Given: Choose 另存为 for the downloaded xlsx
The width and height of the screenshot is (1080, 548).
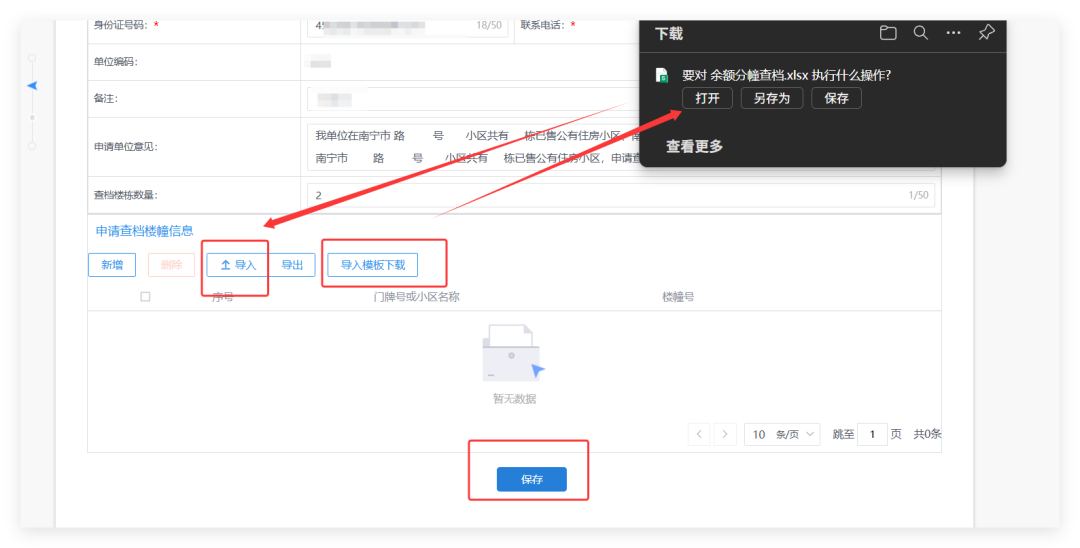Looking at the screenshot, I should (x=771, y=98).
